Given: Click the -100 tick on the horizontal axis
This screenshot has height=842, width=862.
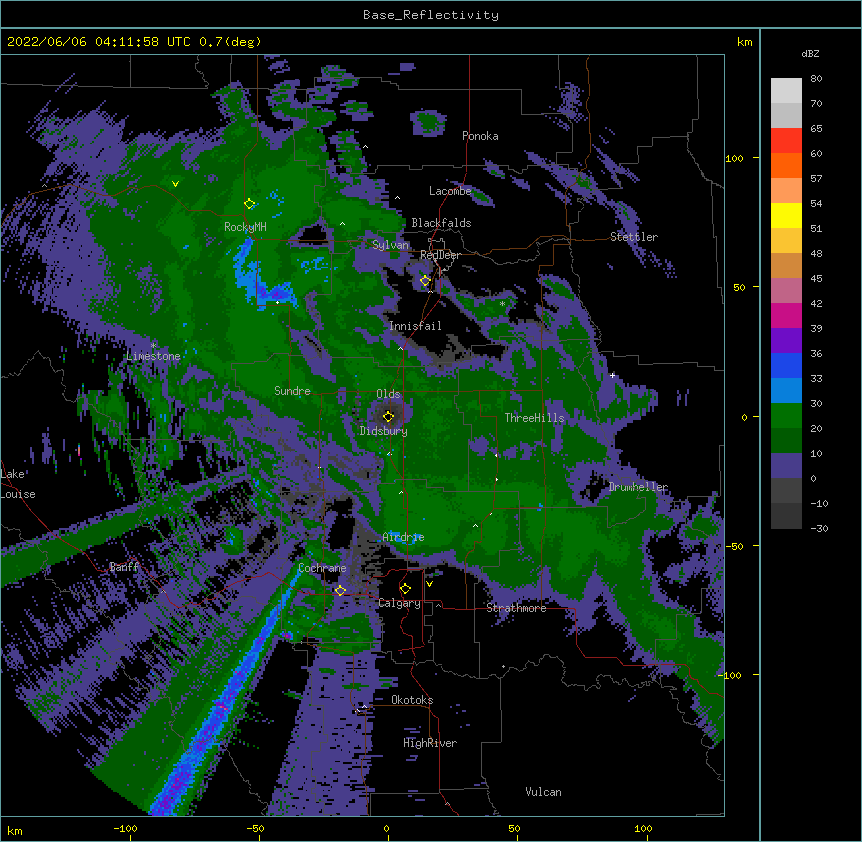Looking at the screenshot, I should click(125, 828).
